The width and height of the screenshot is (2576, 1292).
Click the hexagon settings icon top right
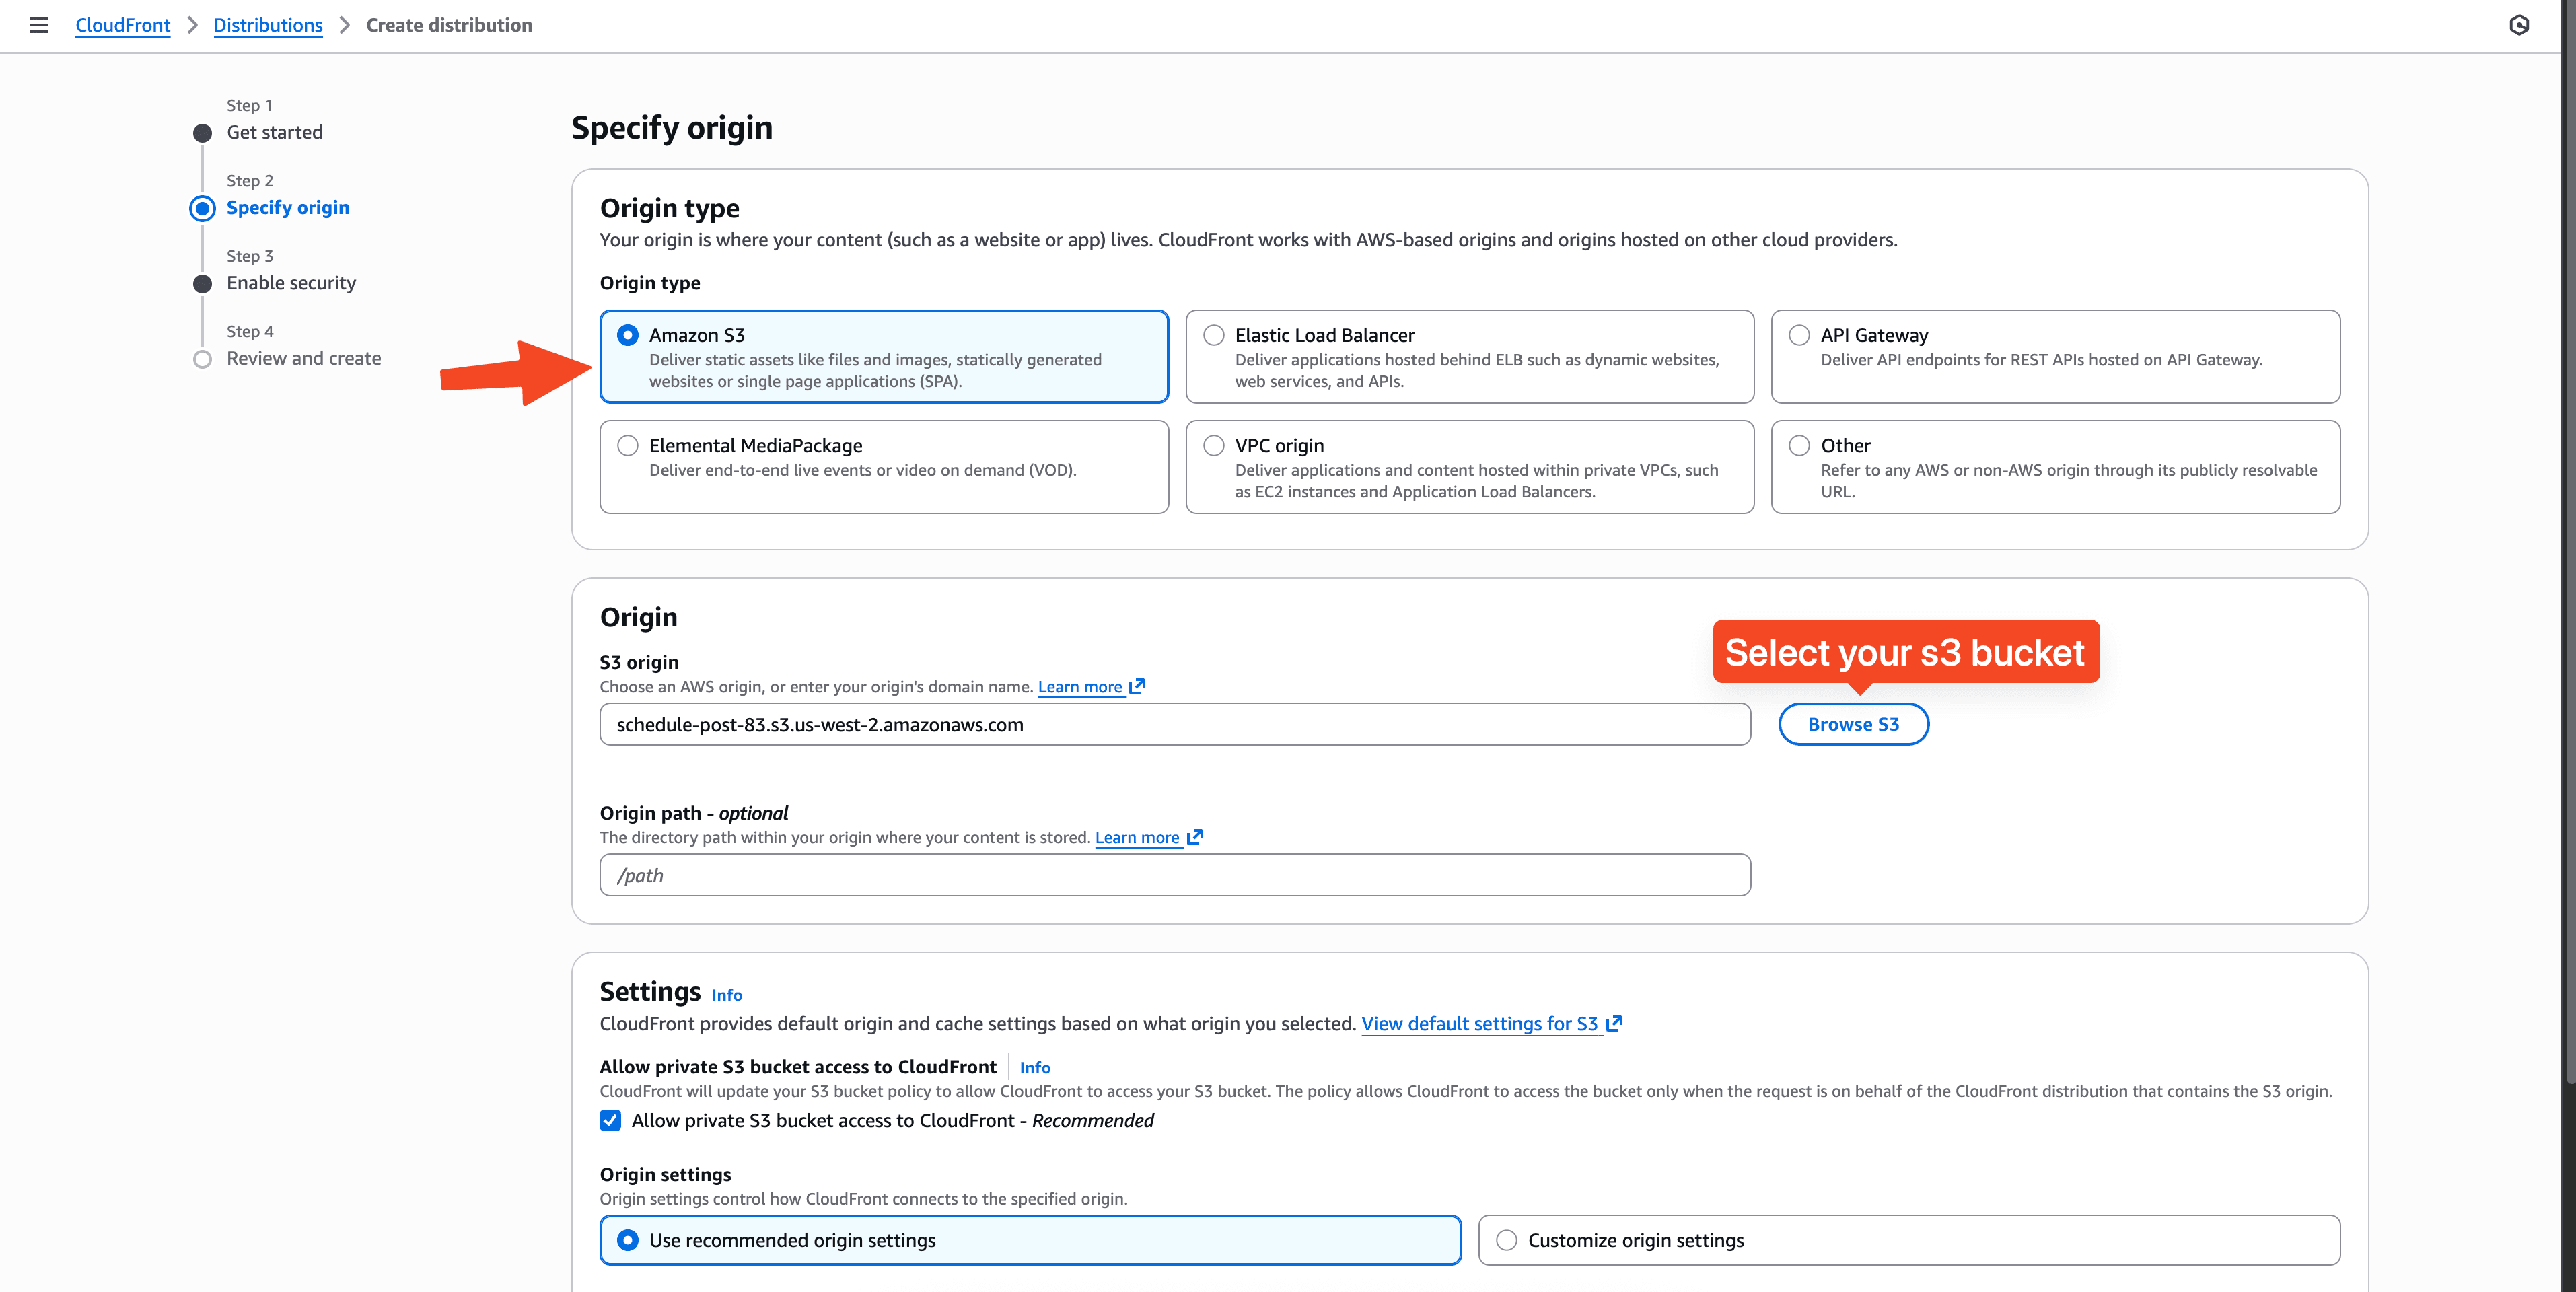pyautogui.click(x=2519, y=25)
